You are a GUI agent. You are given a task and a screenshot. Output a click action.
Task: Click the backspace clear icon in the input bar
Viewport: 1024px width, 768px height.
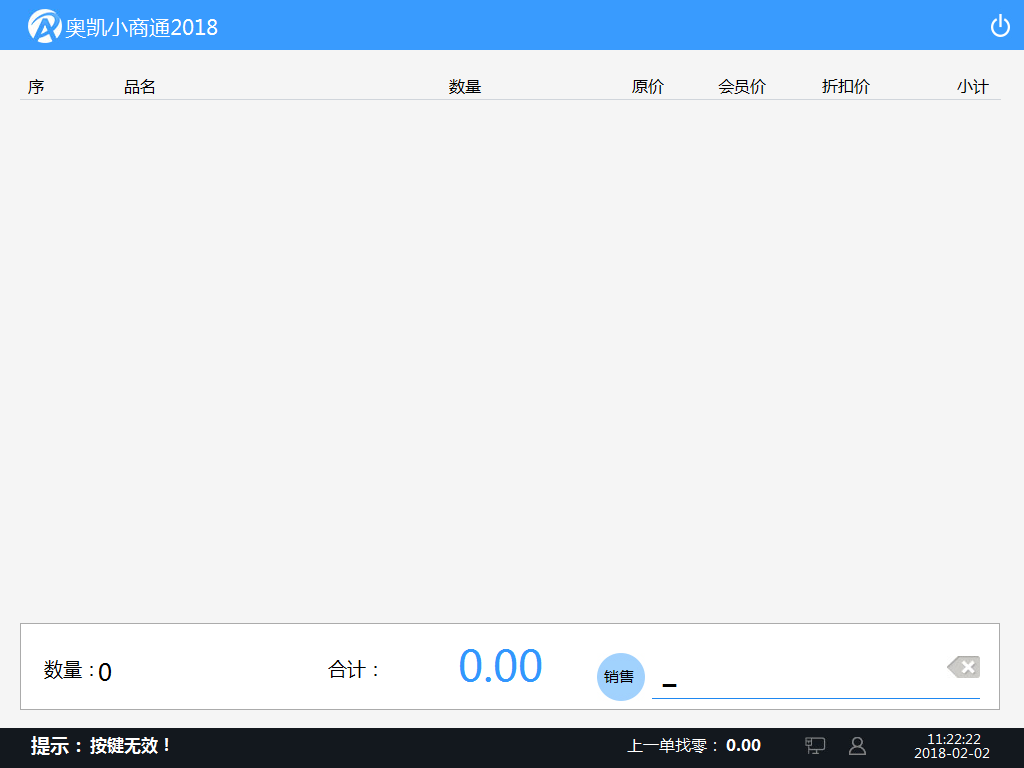[x=962, y=667]
